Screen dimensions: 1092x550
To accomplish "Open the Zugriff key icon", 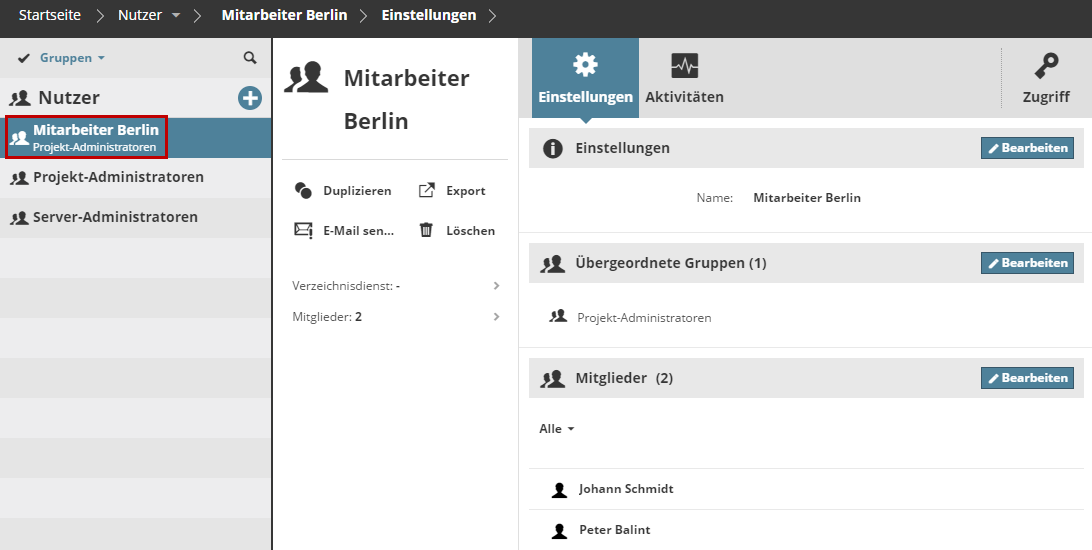I will 1046,67.
